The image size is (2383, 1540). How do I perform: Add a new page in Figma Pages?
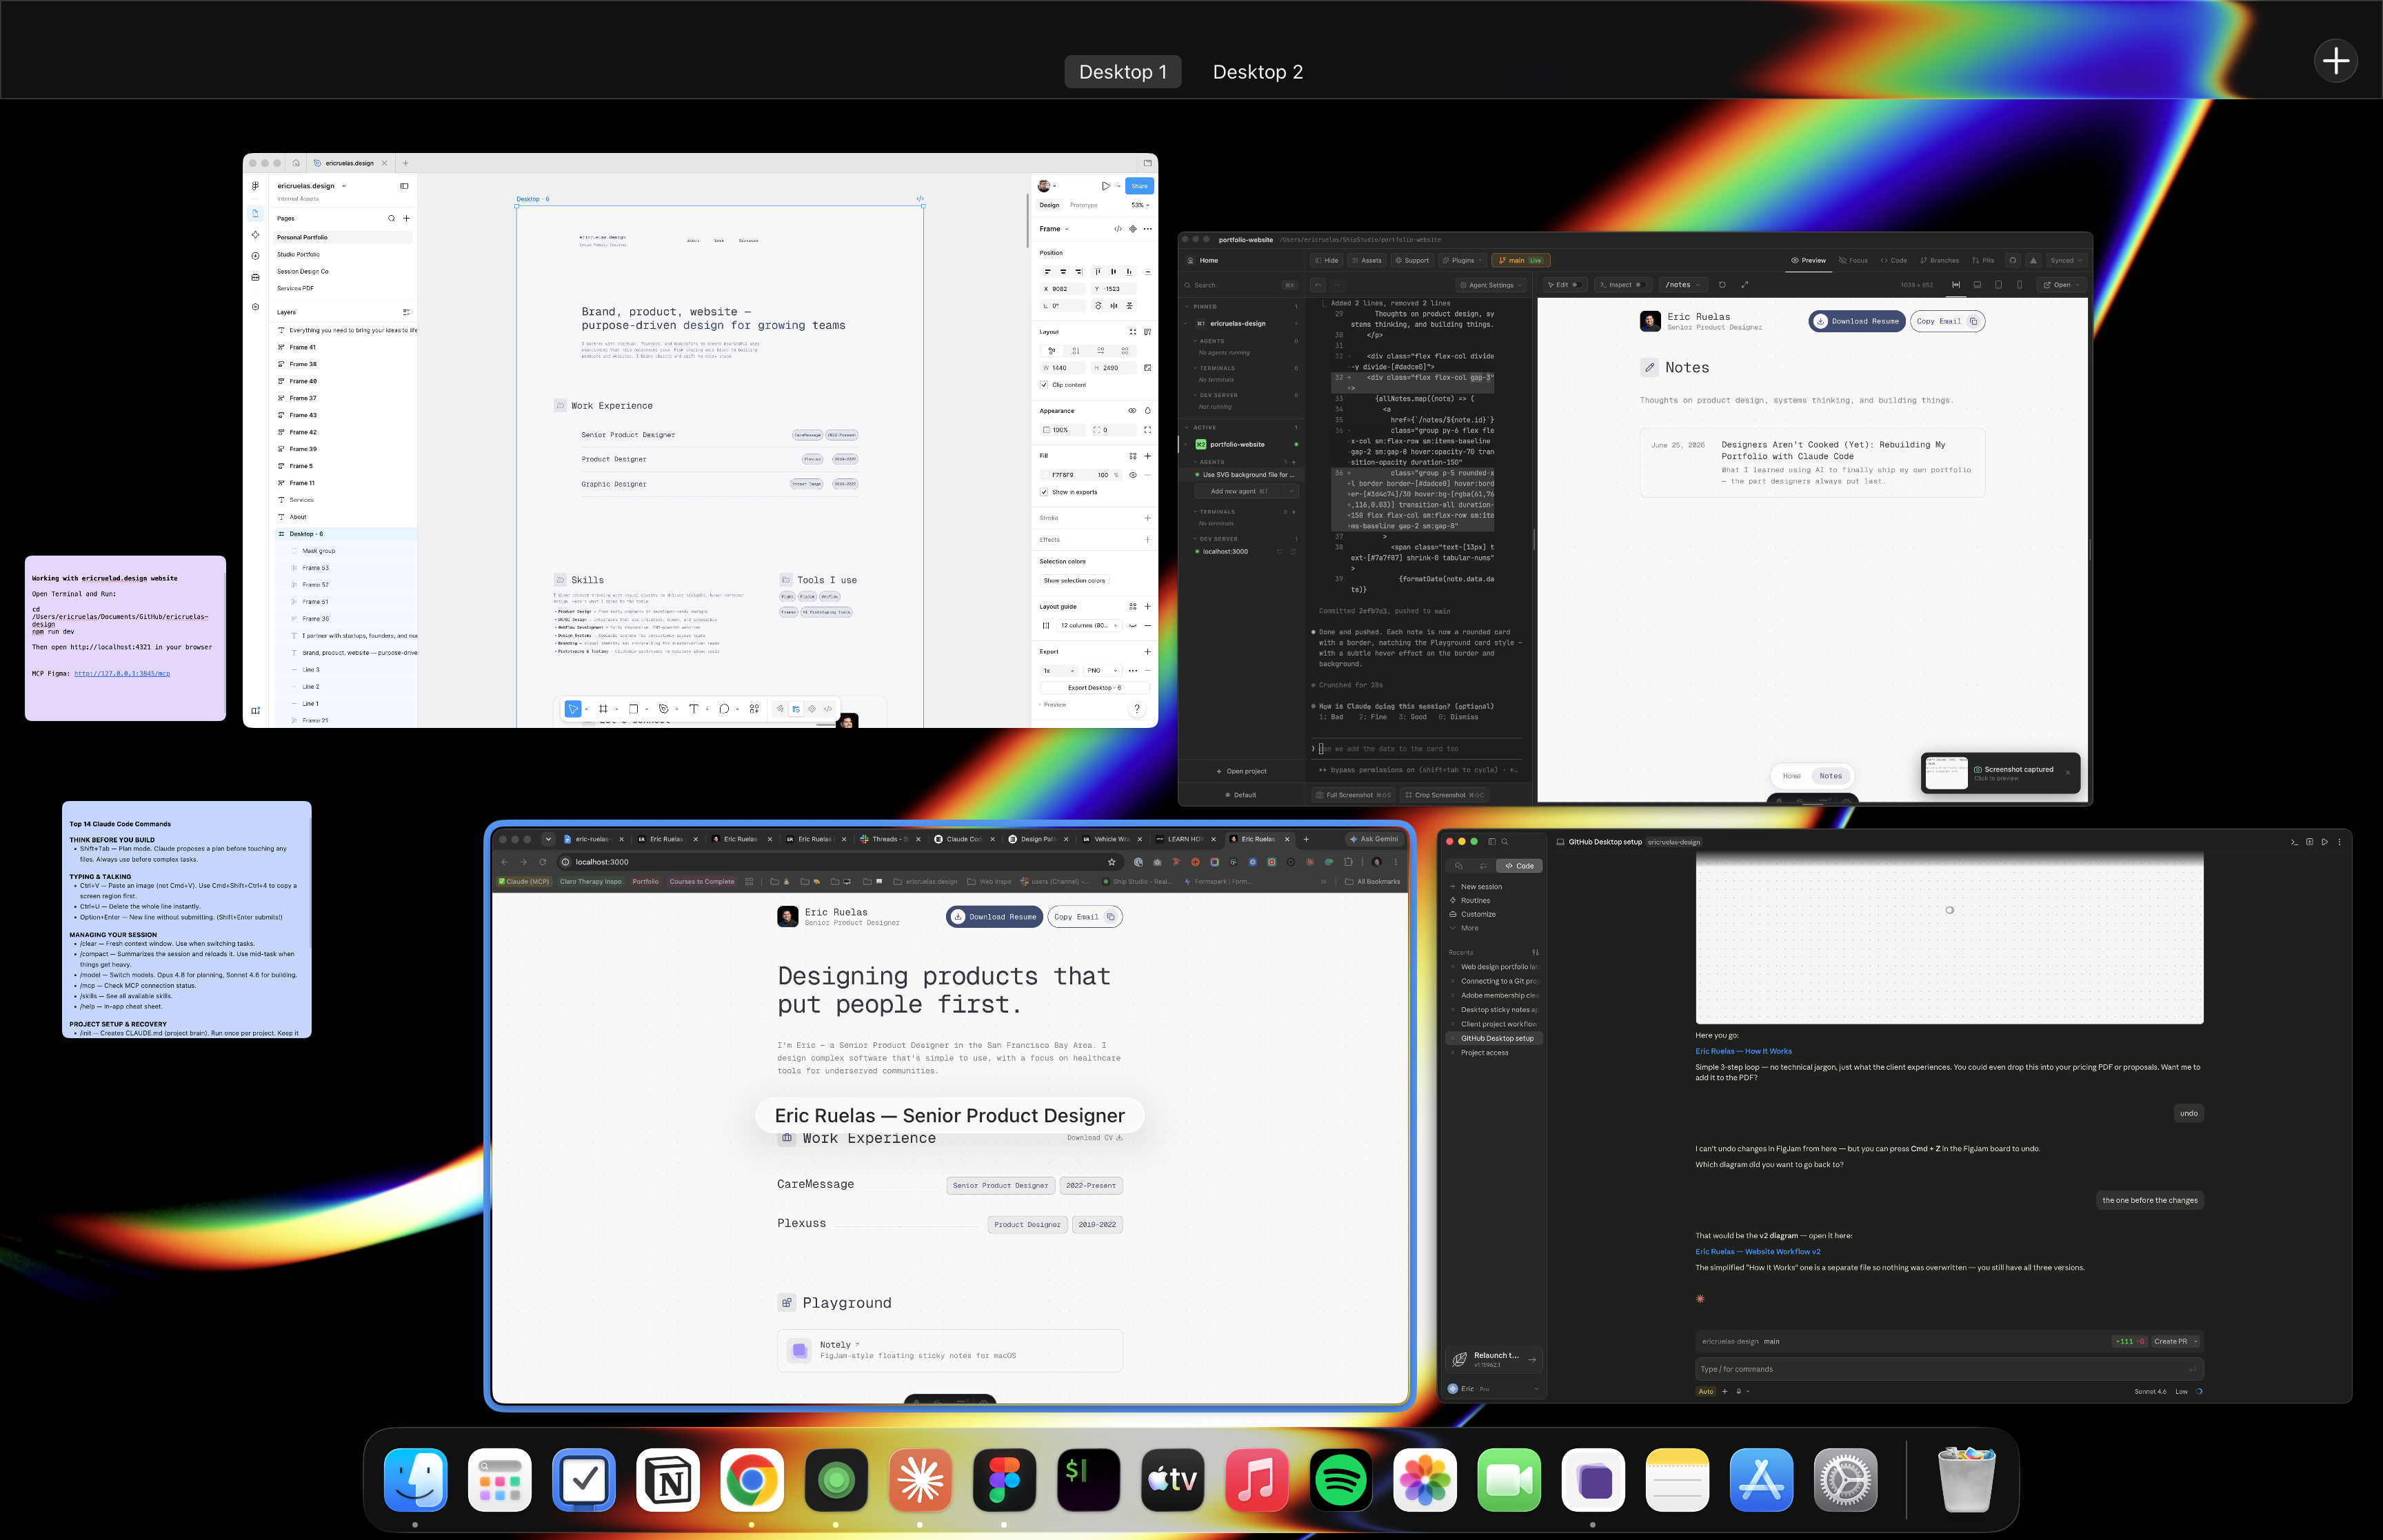406,218
